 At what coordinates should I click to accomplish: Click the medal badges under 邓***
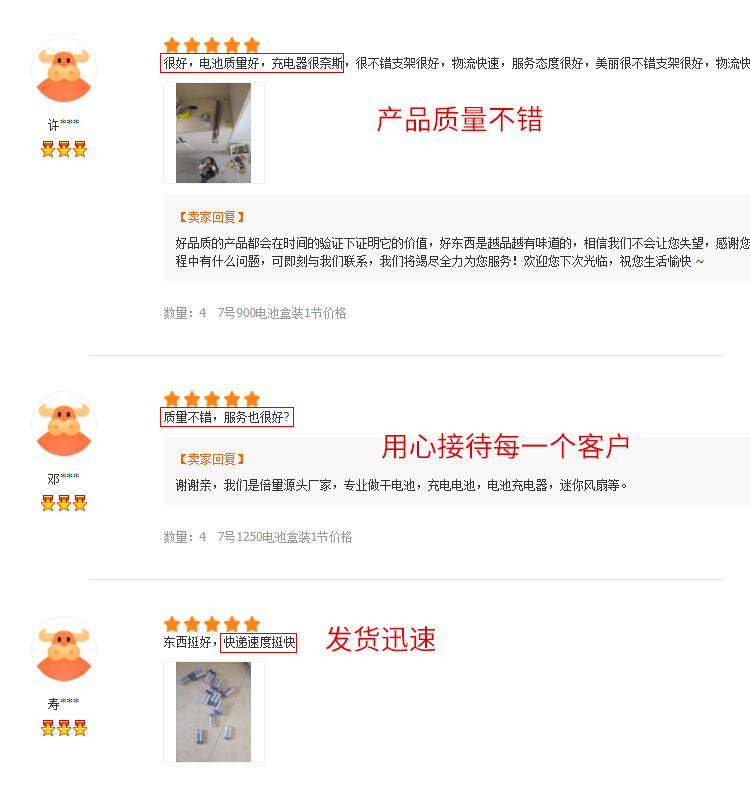click(x=64, y=503)
